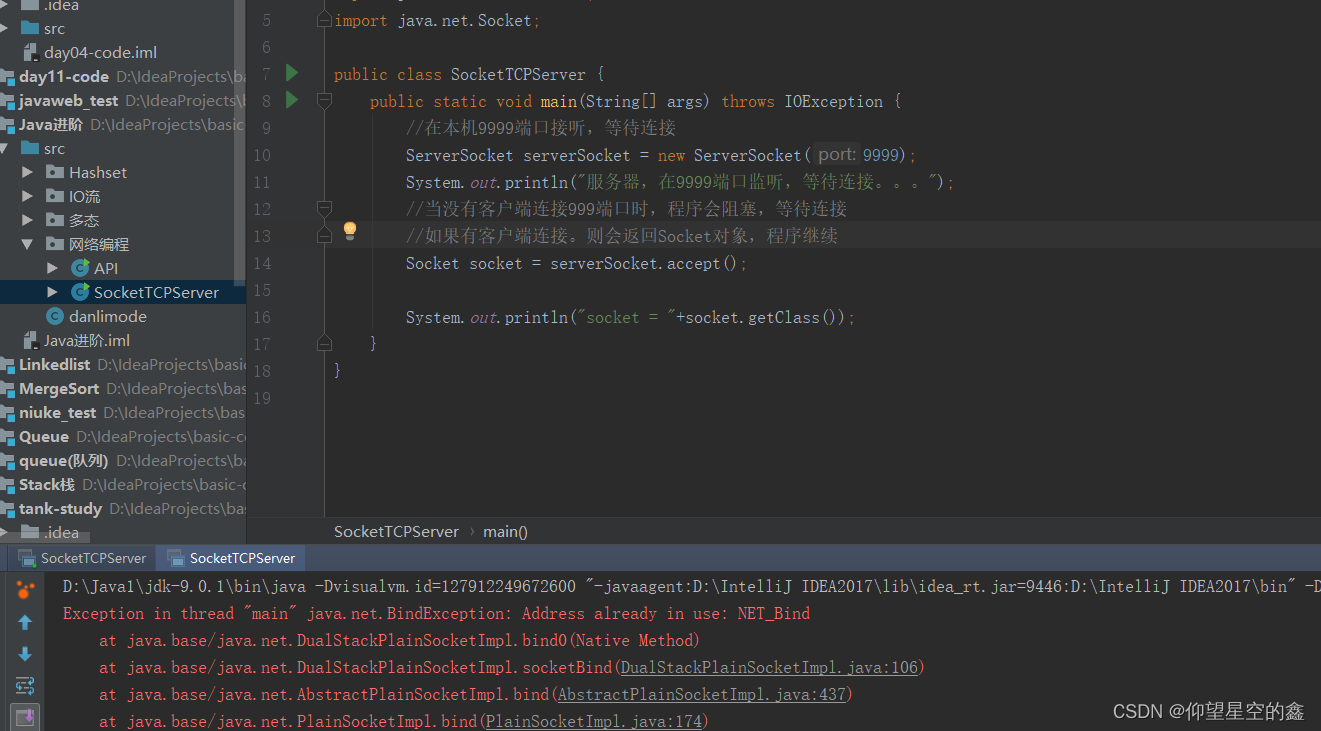Select the second SocketTCPServer run tab
Image resolution: width=1321 pixels, height=731 pixels.
tap(231, 558)
